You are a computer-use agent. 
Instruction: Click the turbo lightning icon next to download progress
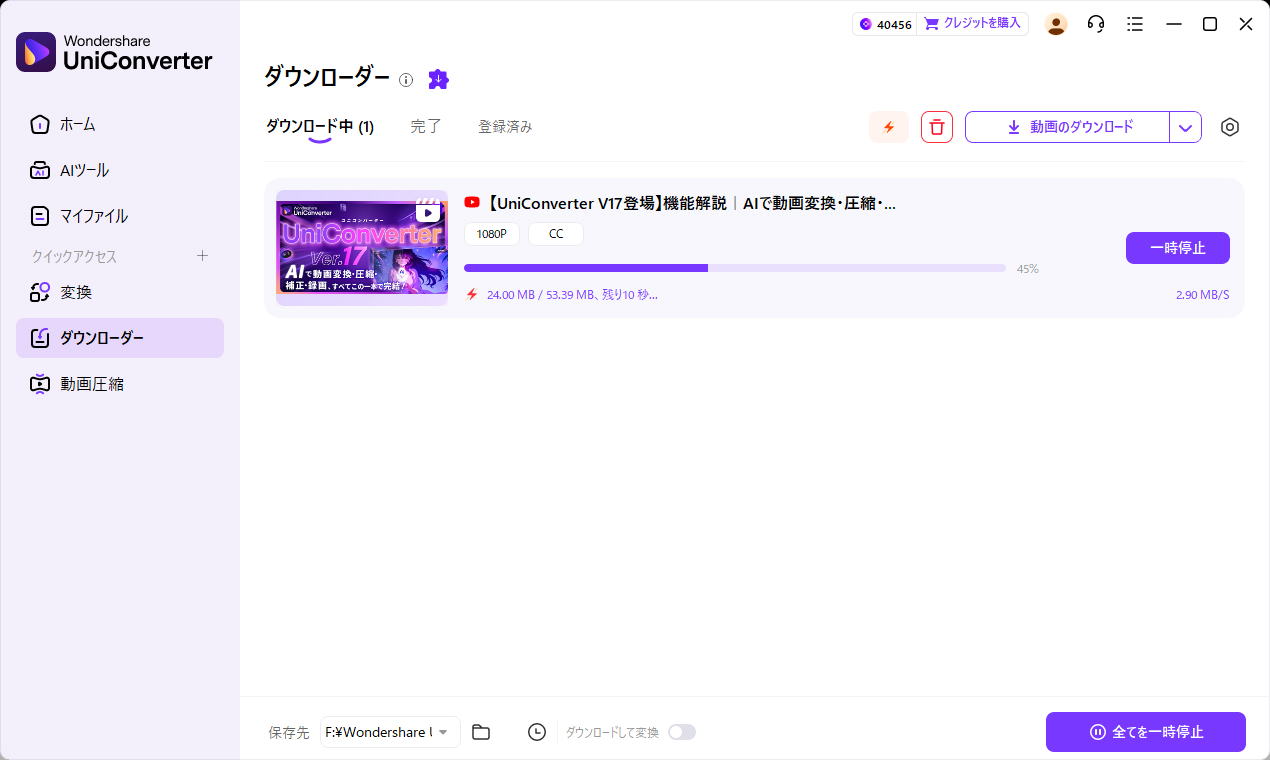tap(472, 294)
